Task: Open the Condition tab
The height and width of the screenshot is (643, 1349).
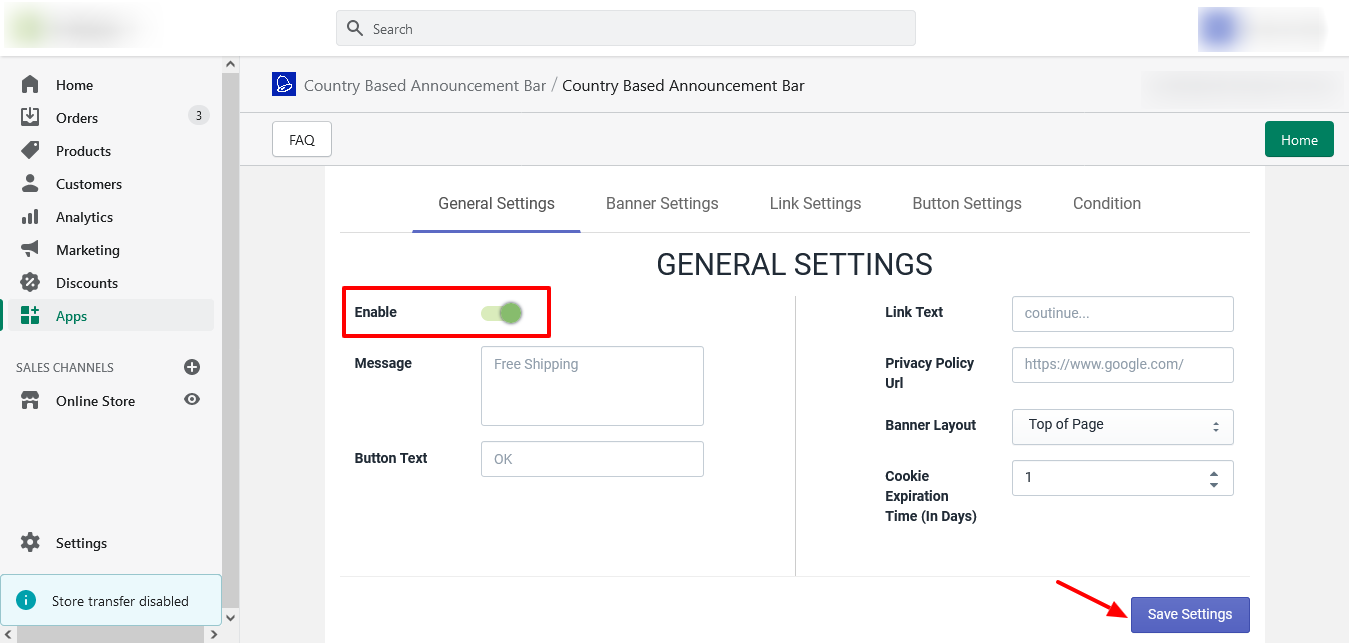Action: pos(1106,203)
